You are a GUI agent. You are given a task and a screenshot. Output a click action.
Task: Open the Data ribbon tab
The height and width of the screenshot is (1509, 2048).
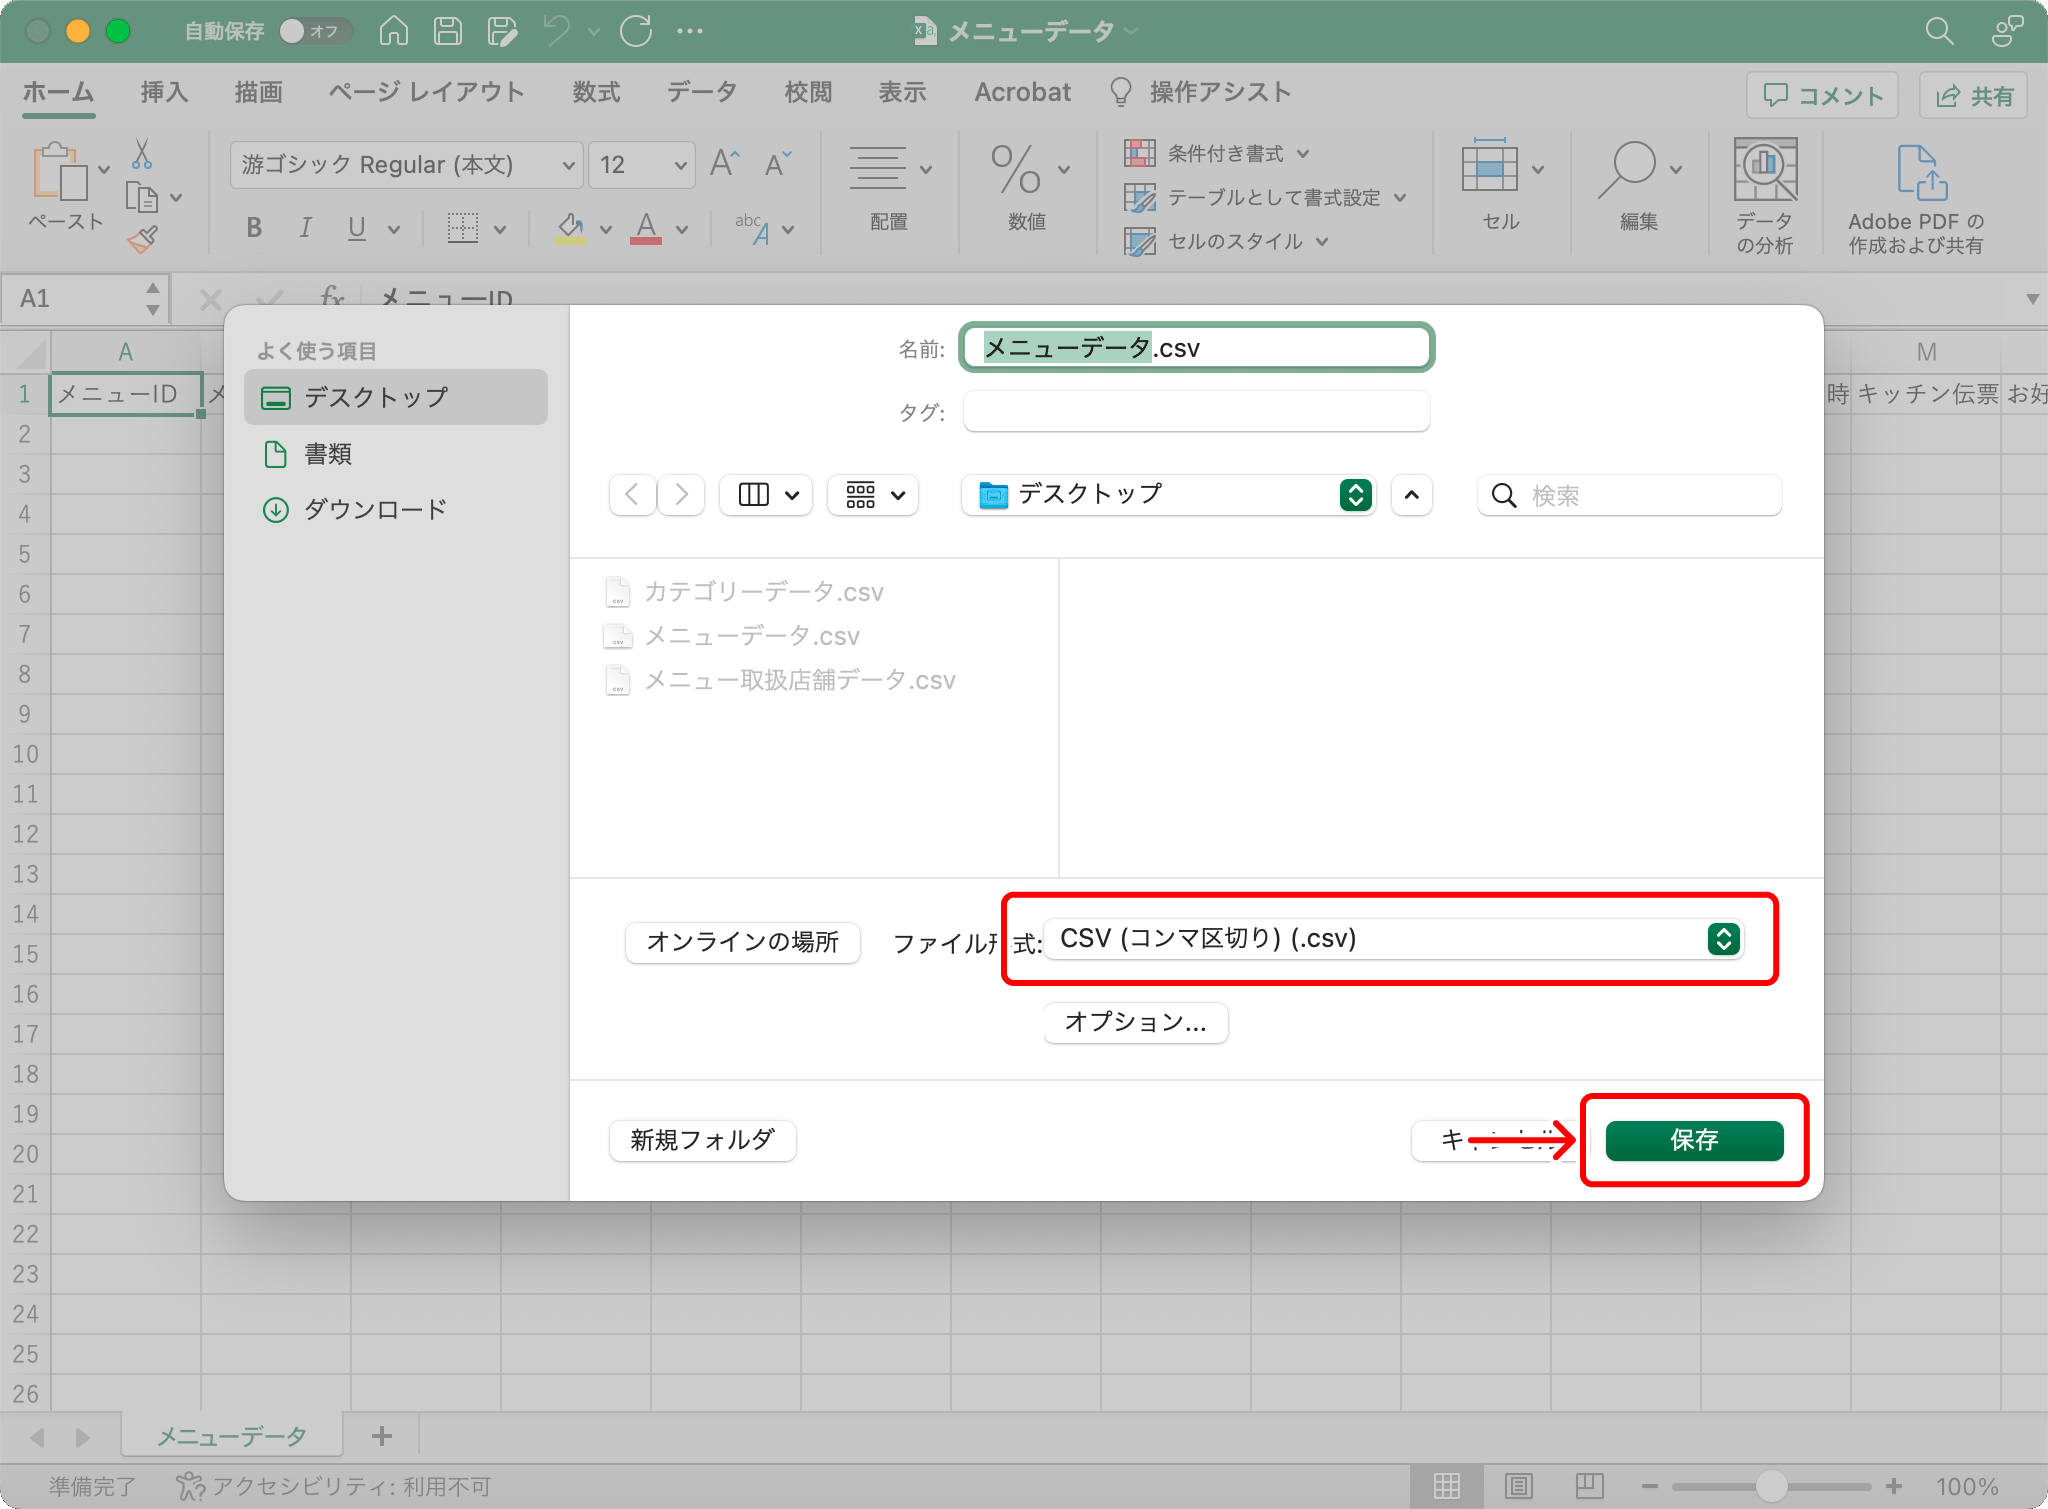[x=702, y=93]
